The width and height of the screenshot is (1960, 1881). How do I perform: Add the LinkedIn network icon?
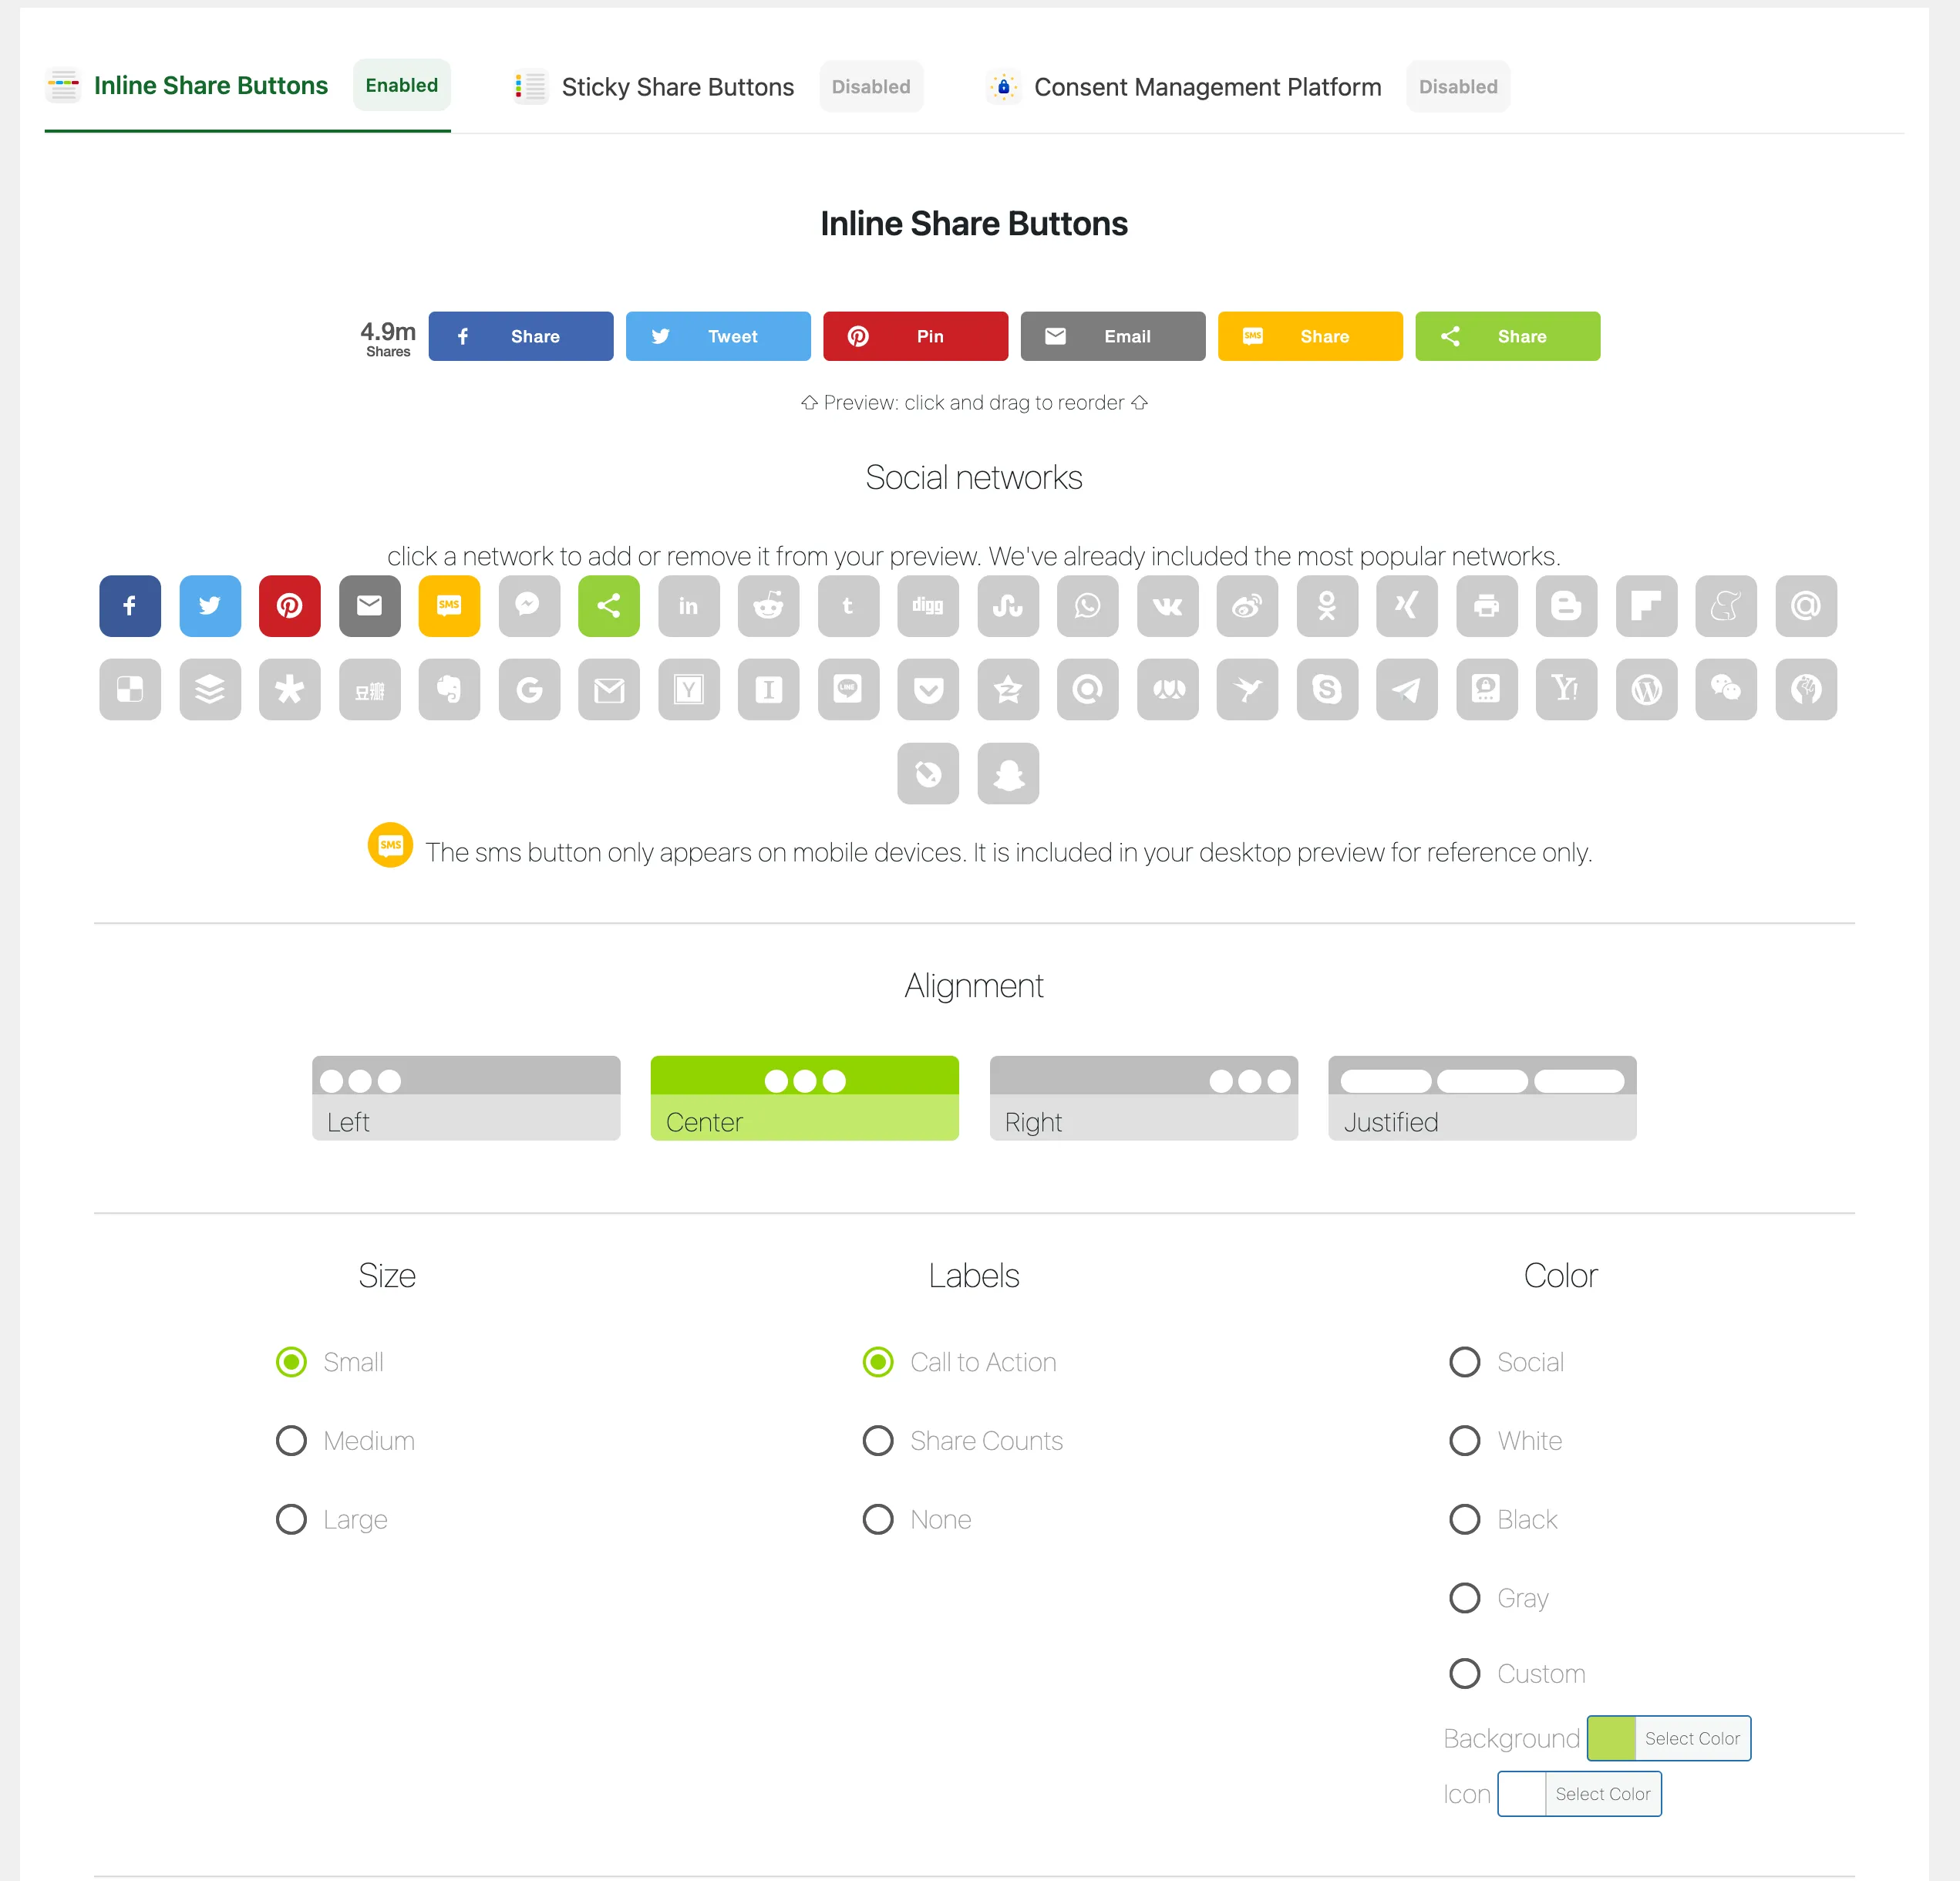688,605
